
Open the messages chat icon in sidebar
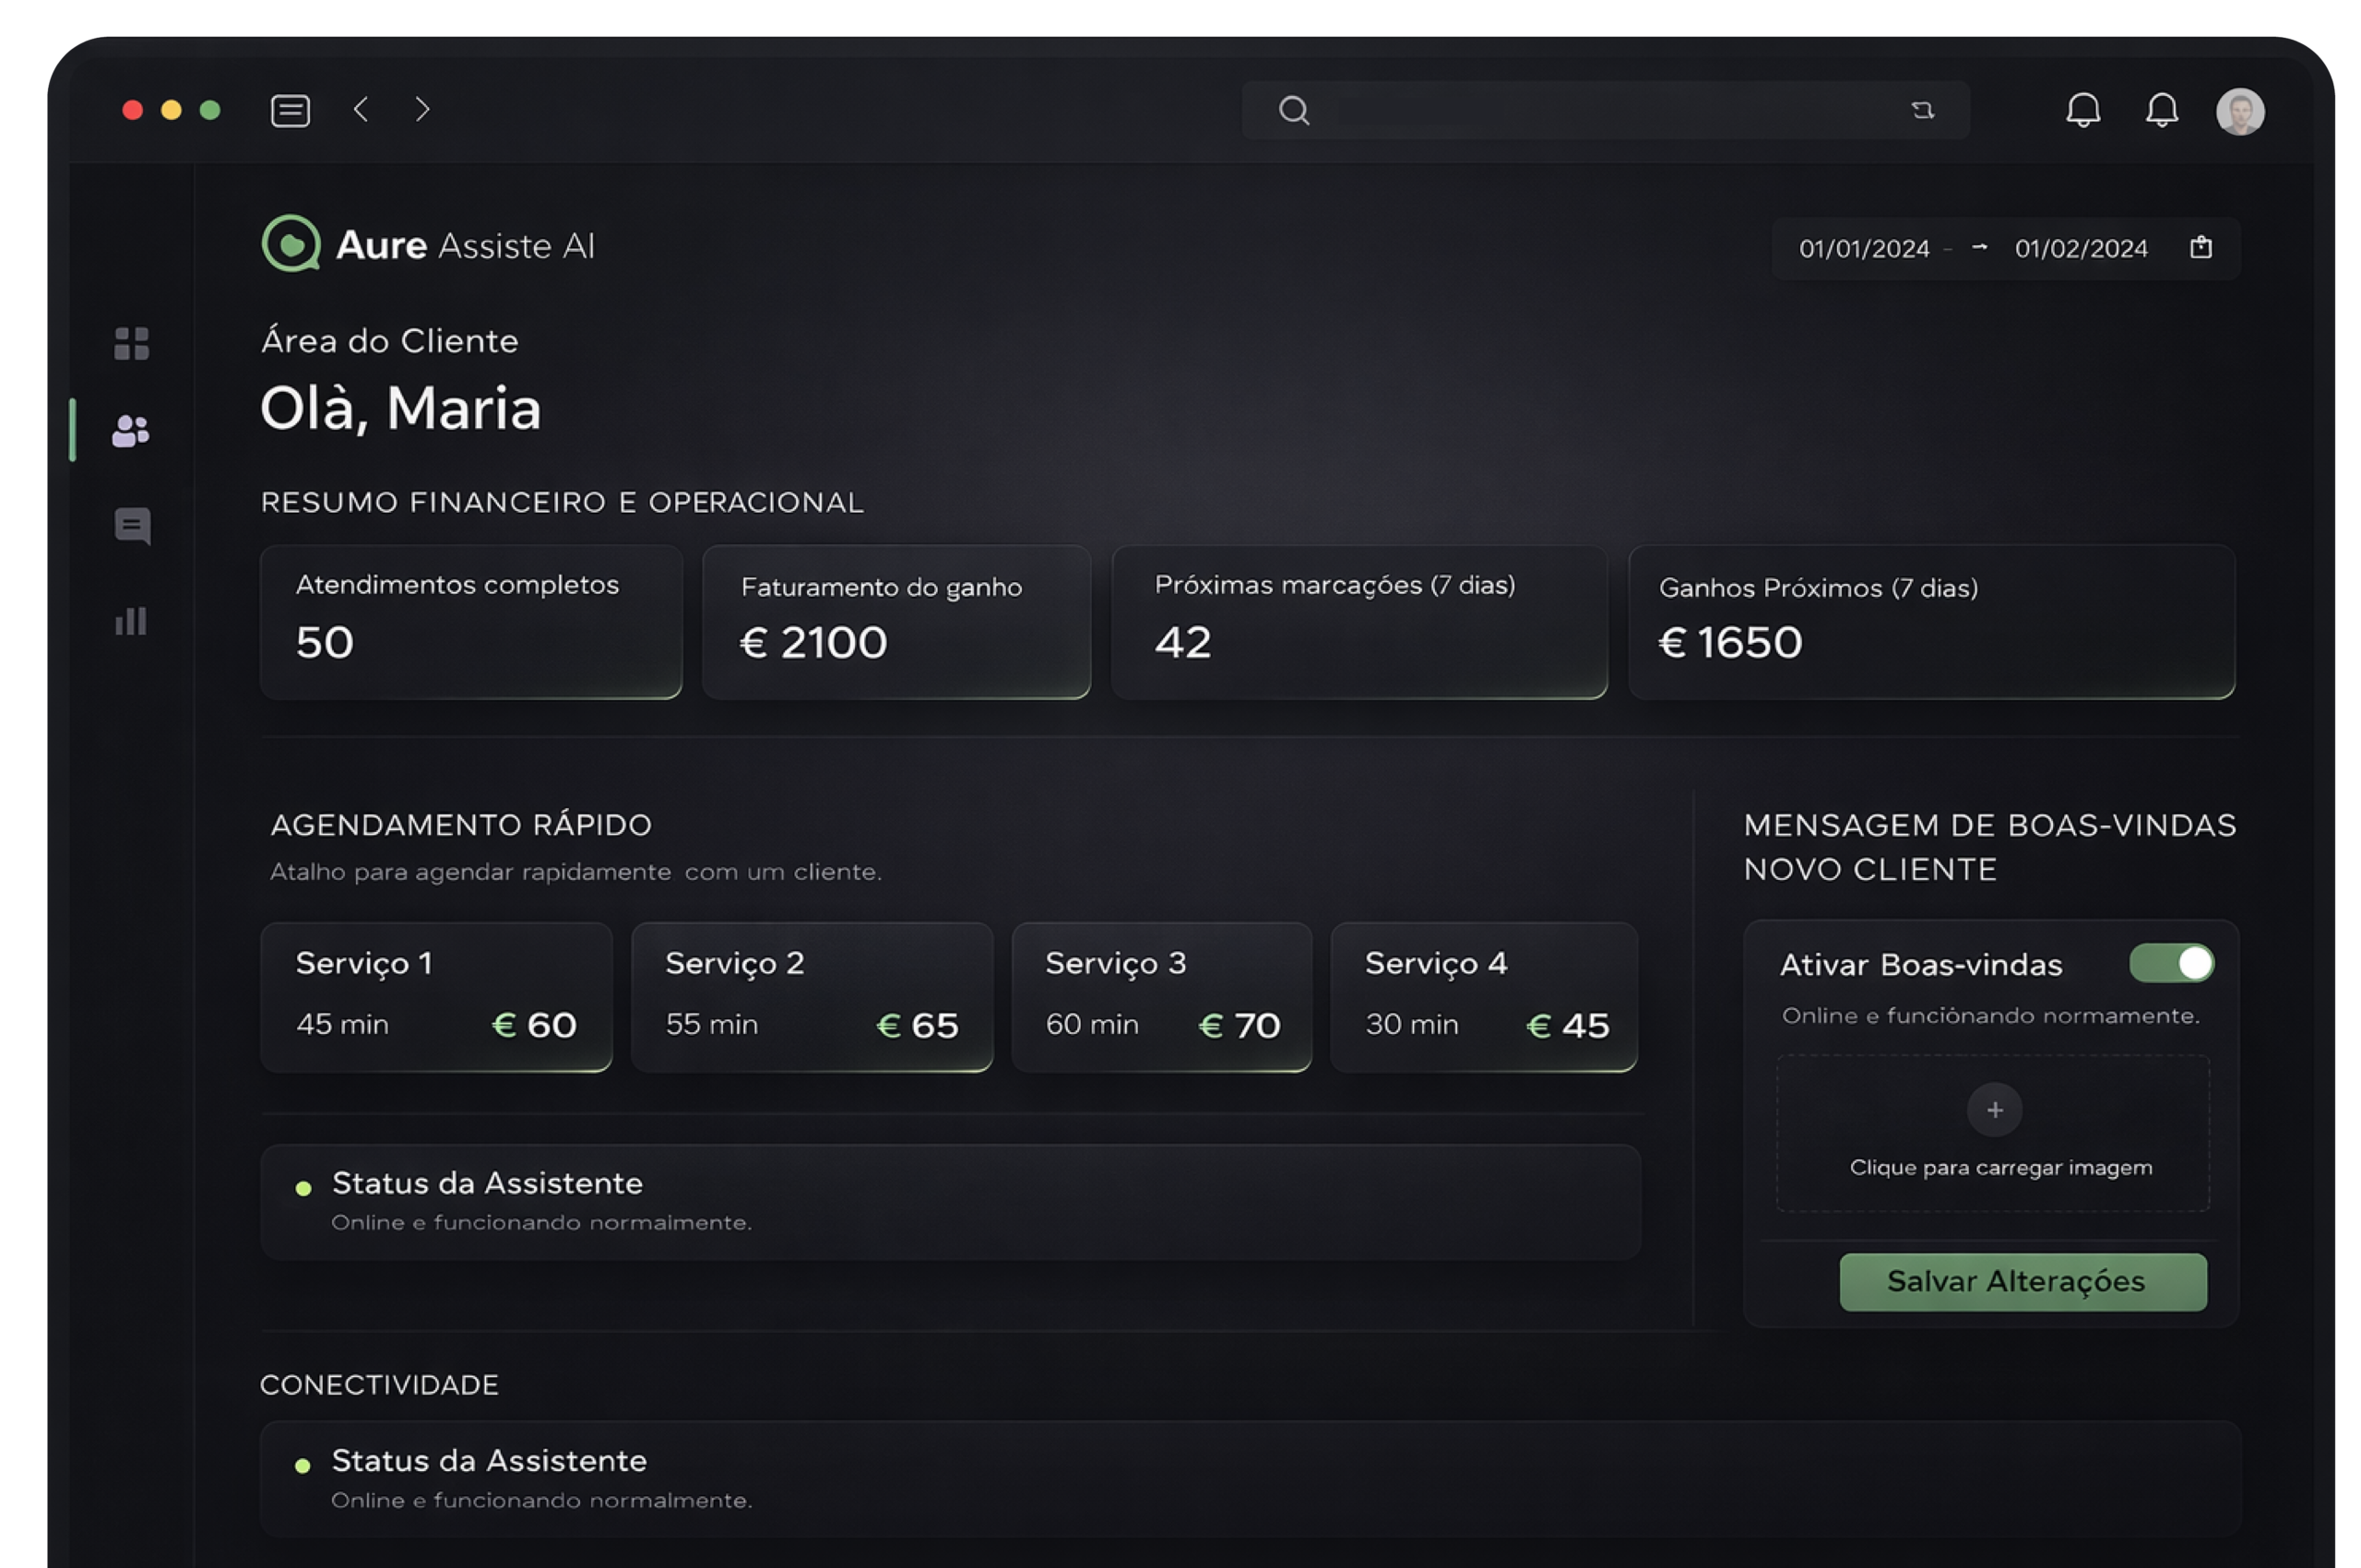click(132, 525)
